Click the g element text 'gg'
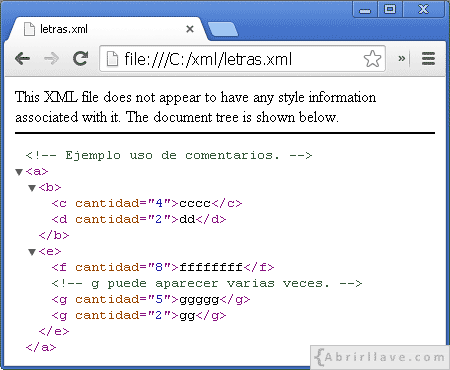The width and height of the screenshot is (450, 370). coord(187,315)
